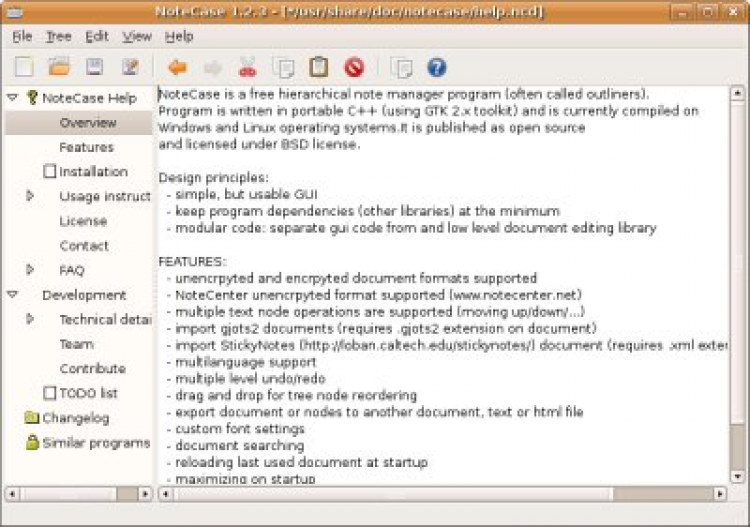
Task: Click the red delete icon
Action: point(354,68)
